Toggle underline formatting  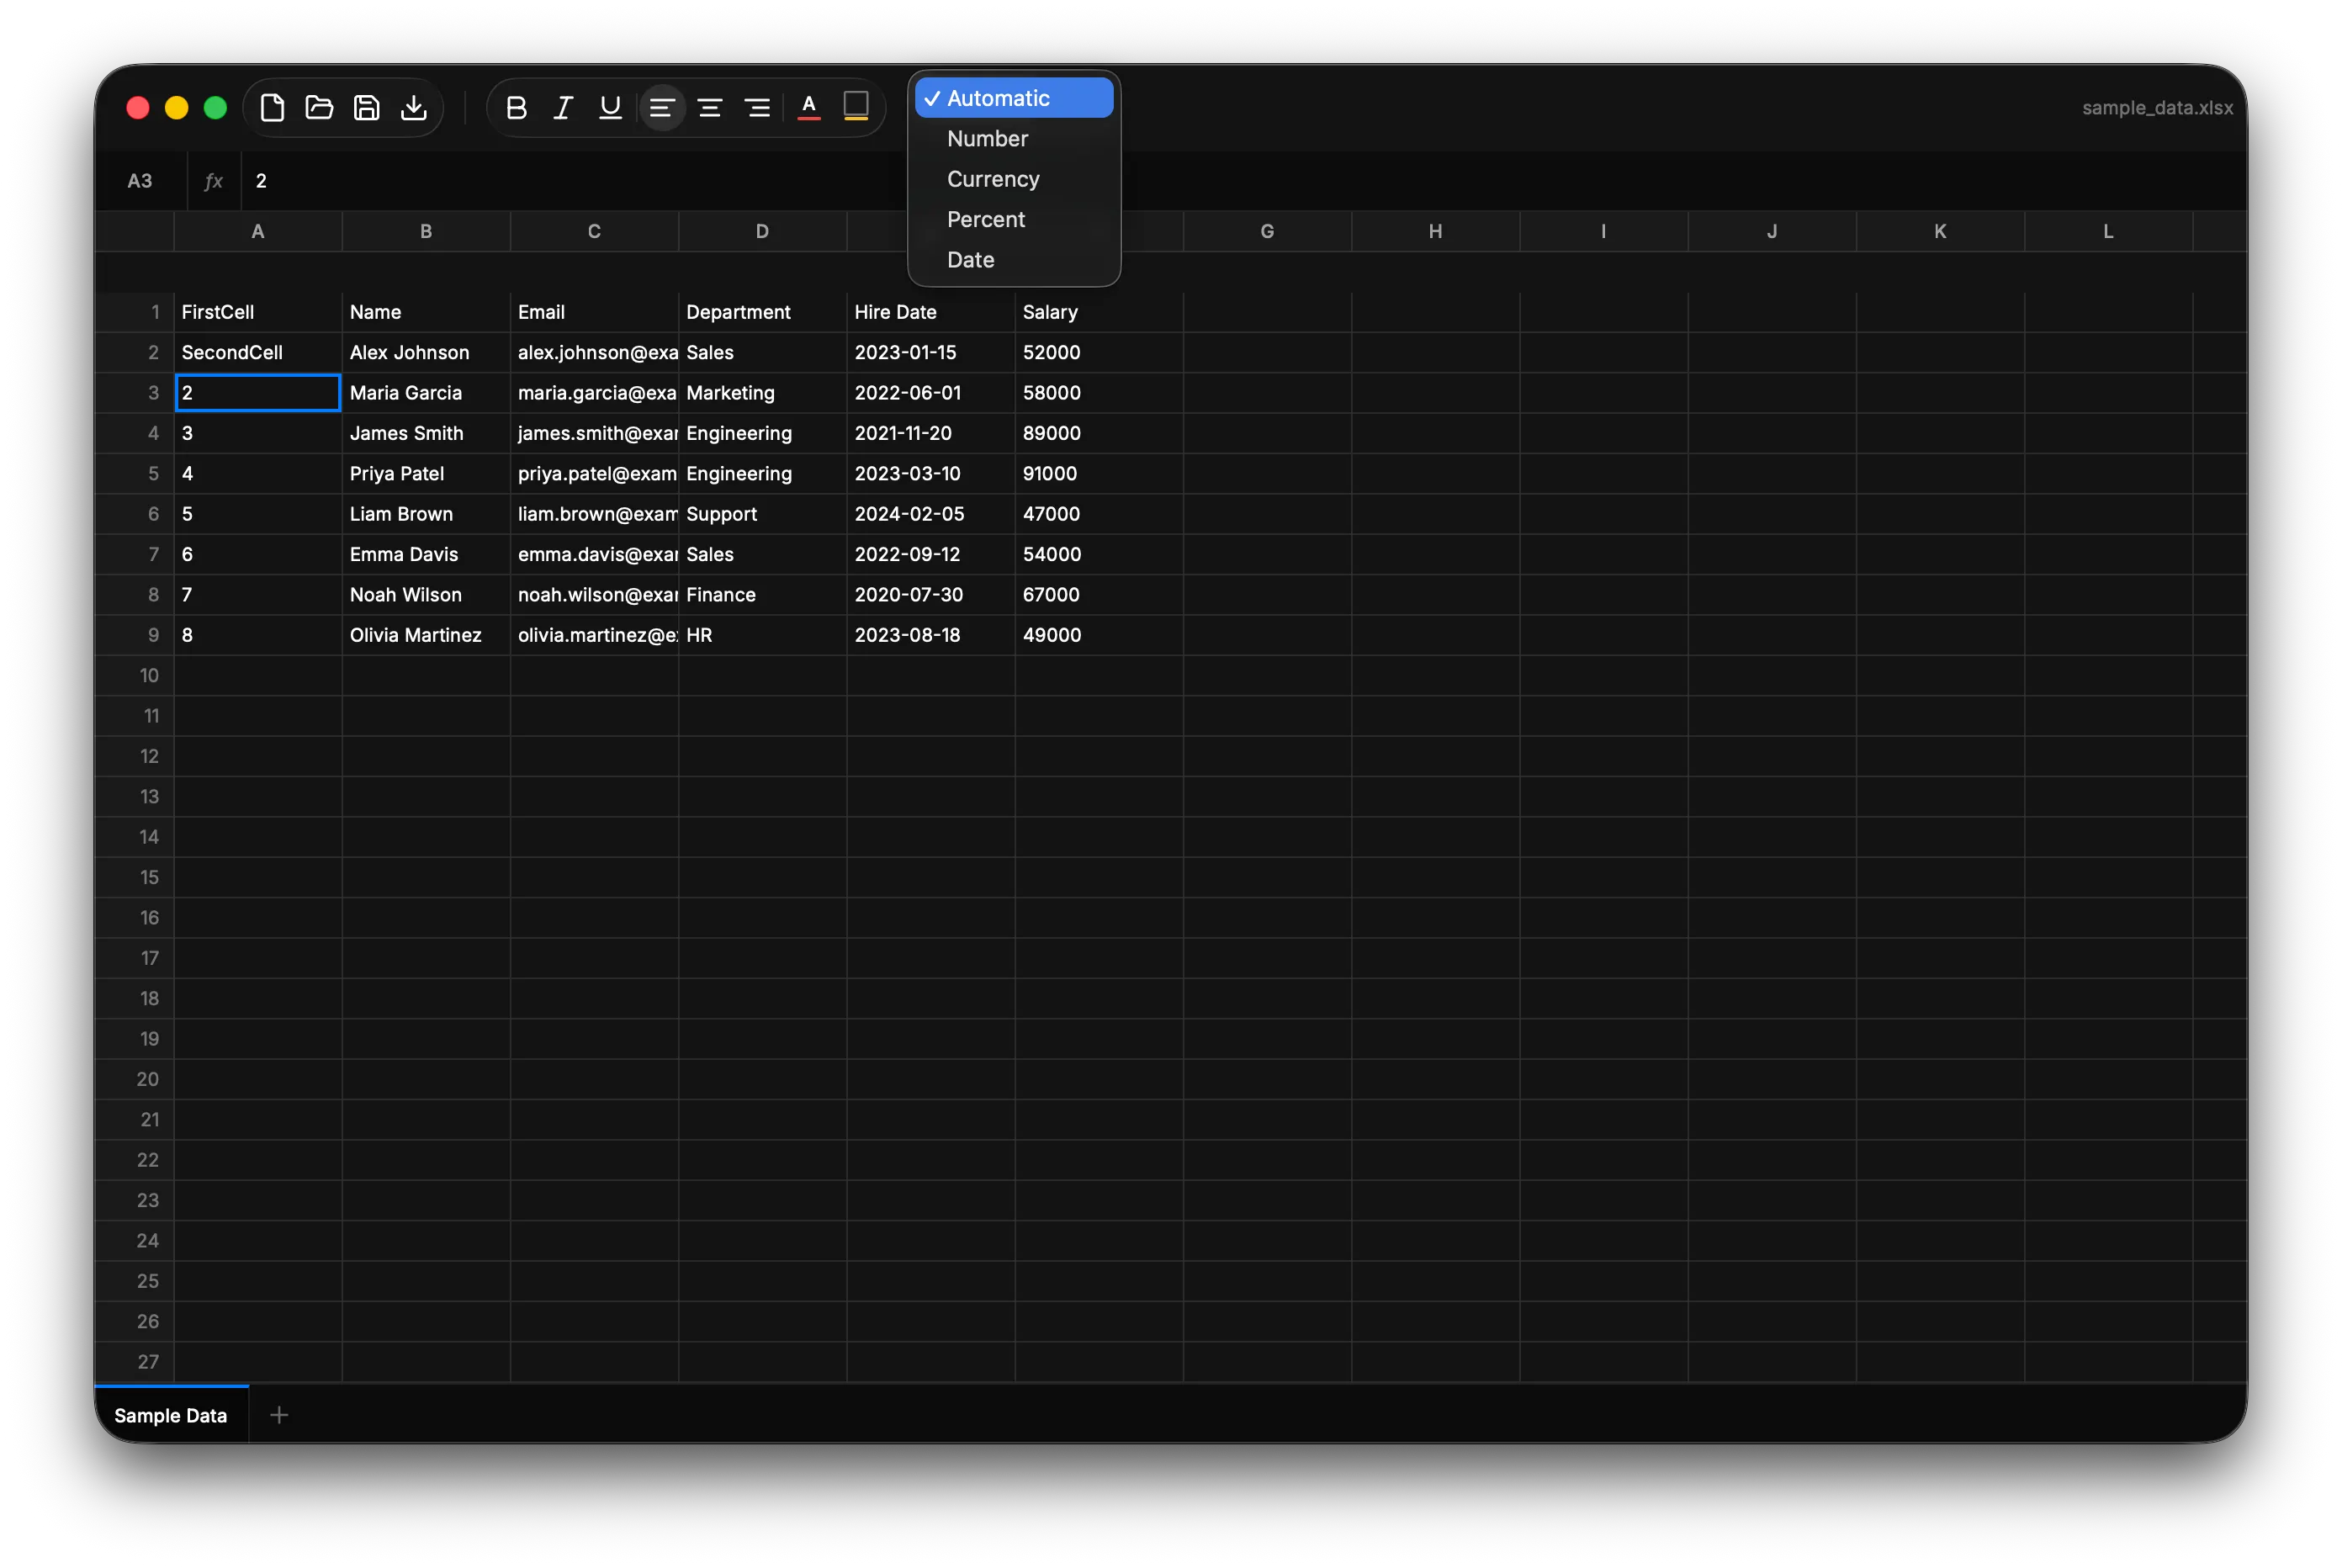pos(610,108)
